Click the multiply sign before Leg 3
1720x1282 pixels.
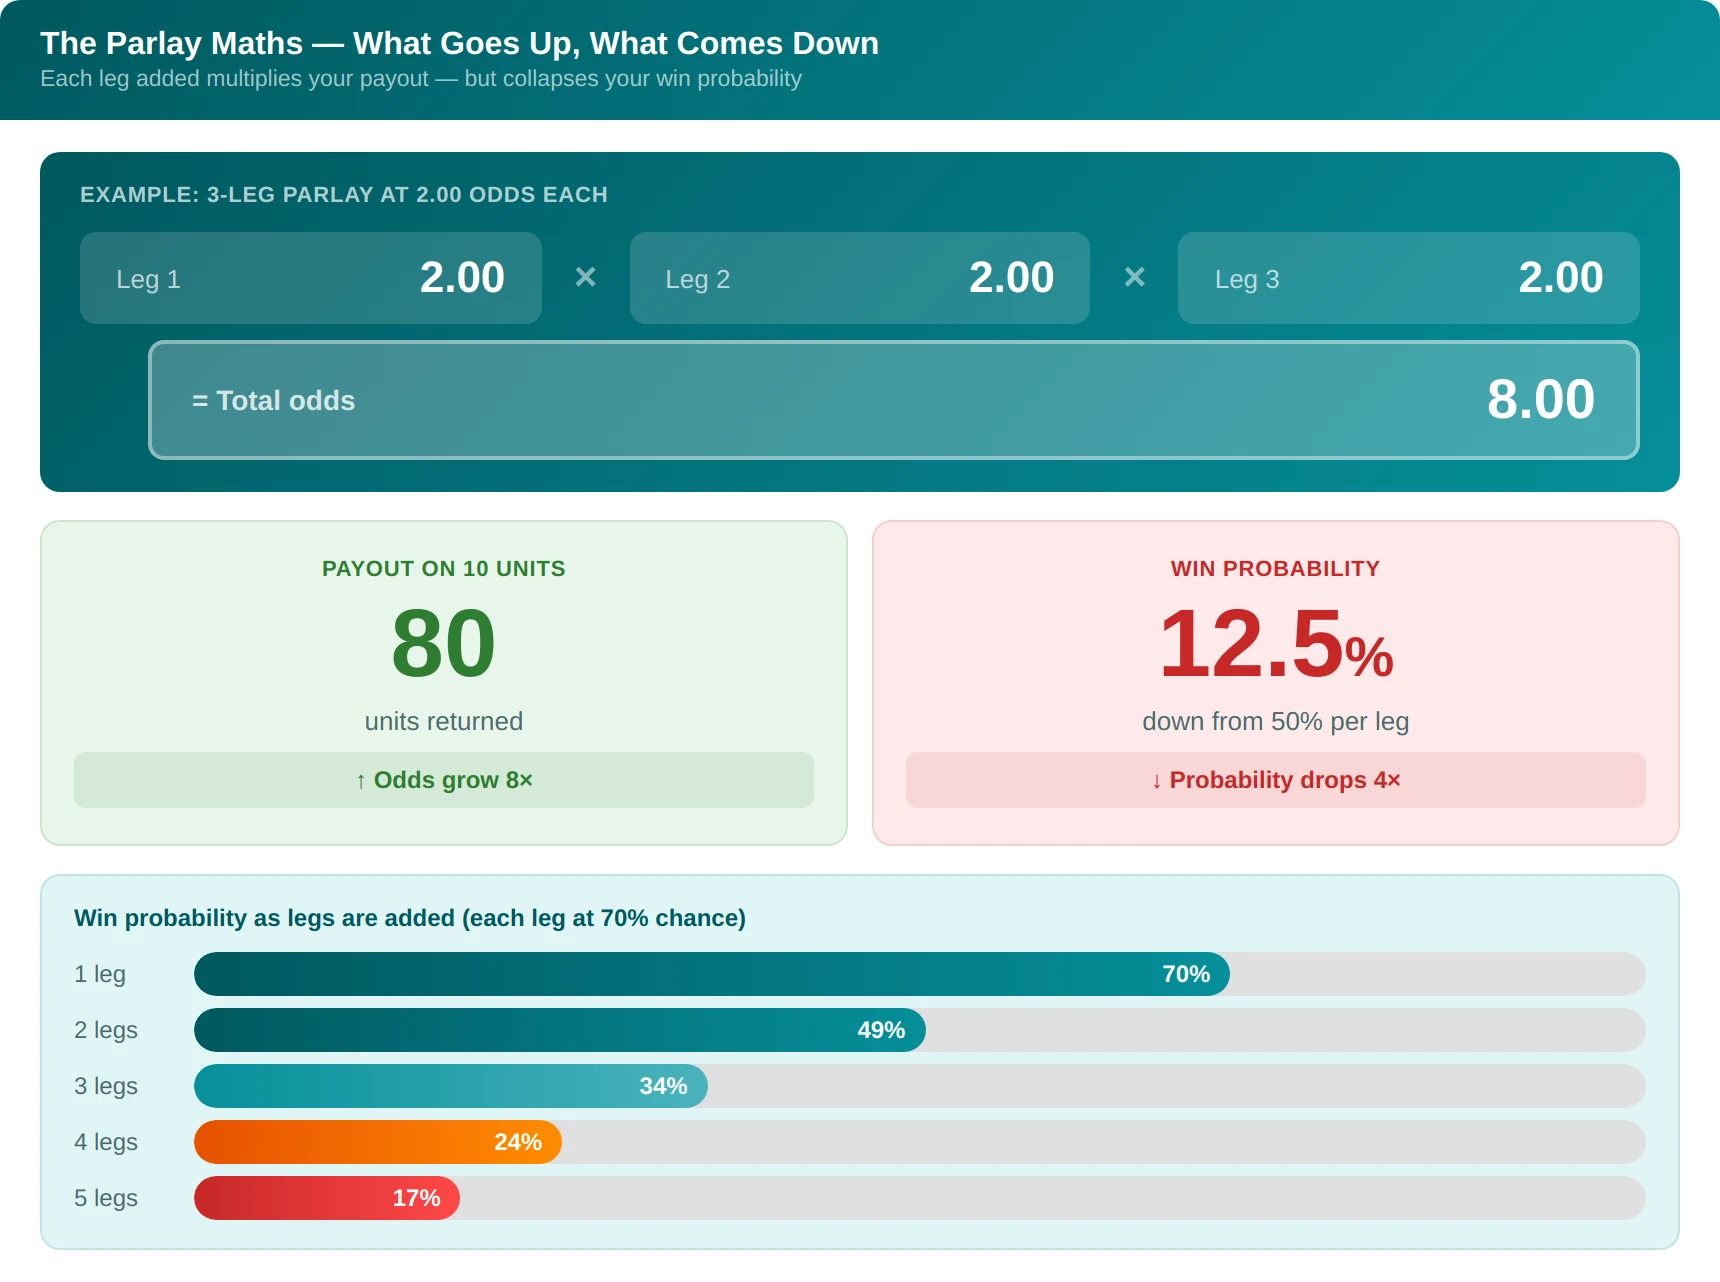pyautogui.click(x=1134, y=277)
